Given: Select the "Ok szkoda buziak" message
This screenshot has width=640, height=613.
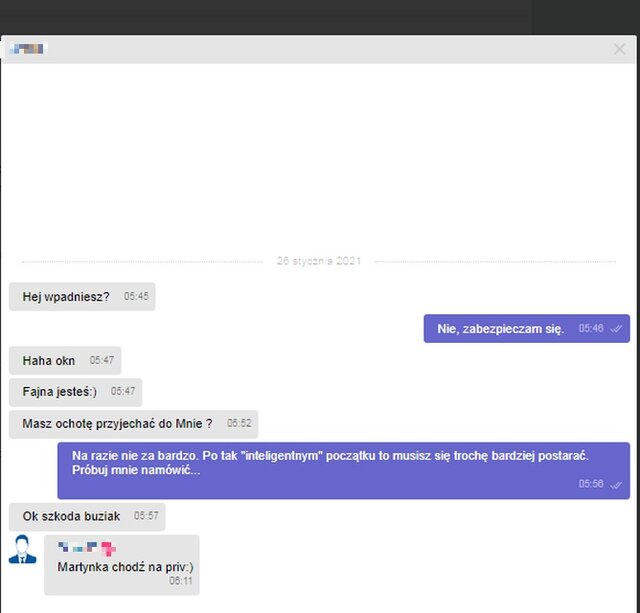Looking at the screenshot, I should click(x=71, y=516).
